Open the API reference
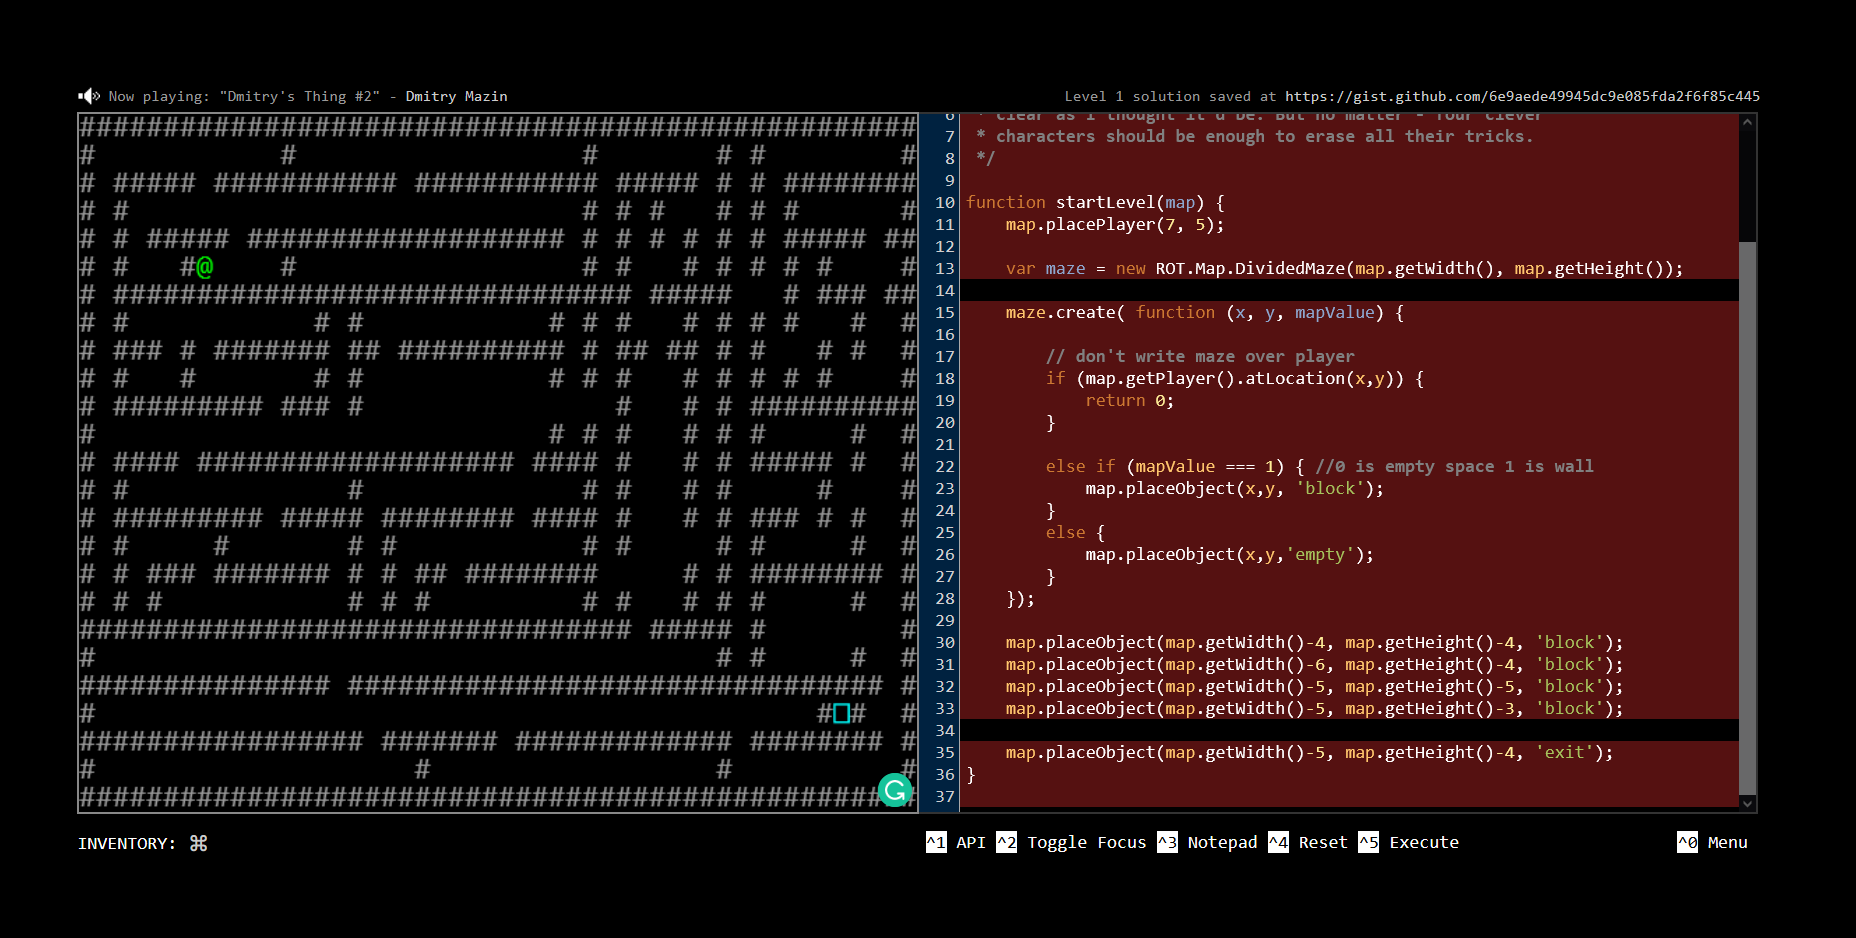Viewport: 1856px width, 938px height. click(957, 842)
